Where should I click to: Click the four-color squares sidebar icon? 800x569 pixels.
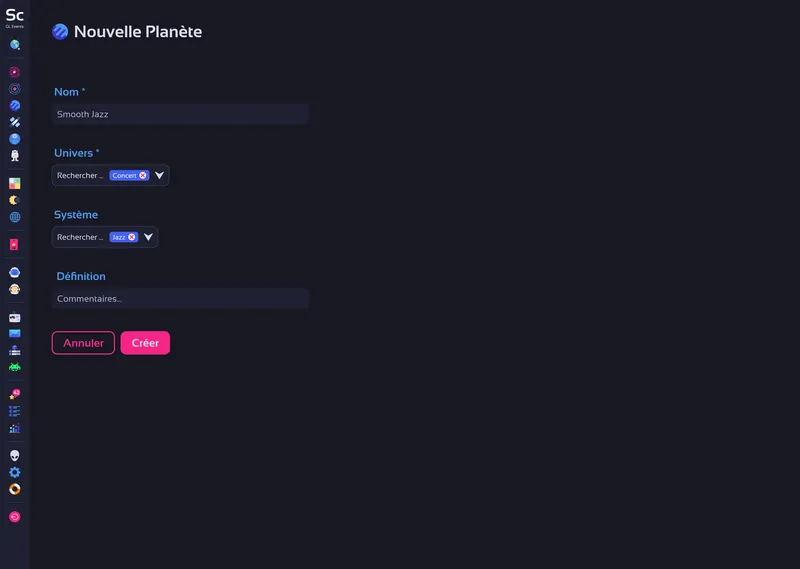pos(15,183)
